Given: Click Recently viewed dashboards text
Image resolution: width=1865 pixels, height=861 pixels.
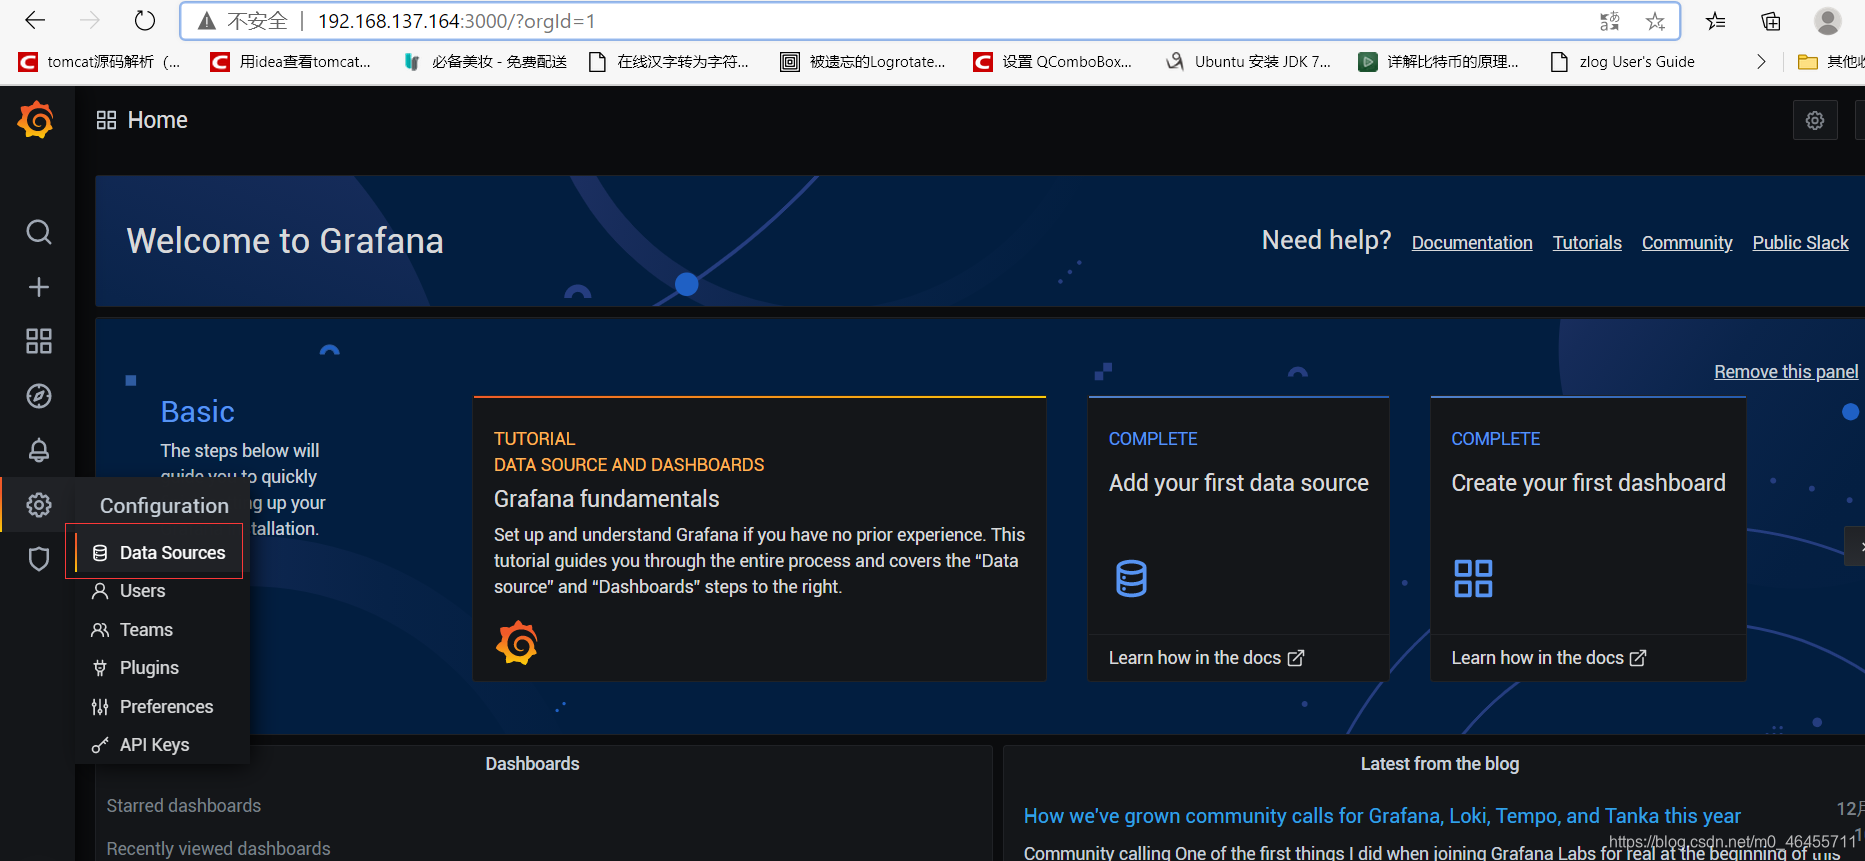Looking at the screenshot, I should click(218, 849).
